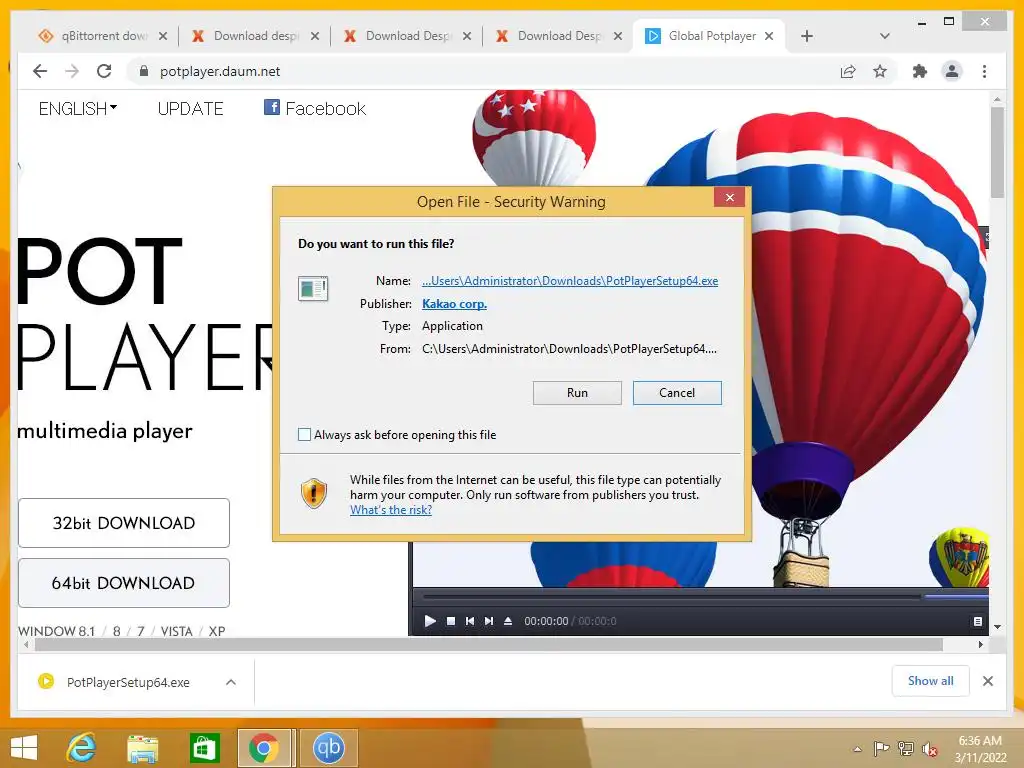
Task: Open the PotPlayerSetup64.exe download item
Action: tap(128, 682)
